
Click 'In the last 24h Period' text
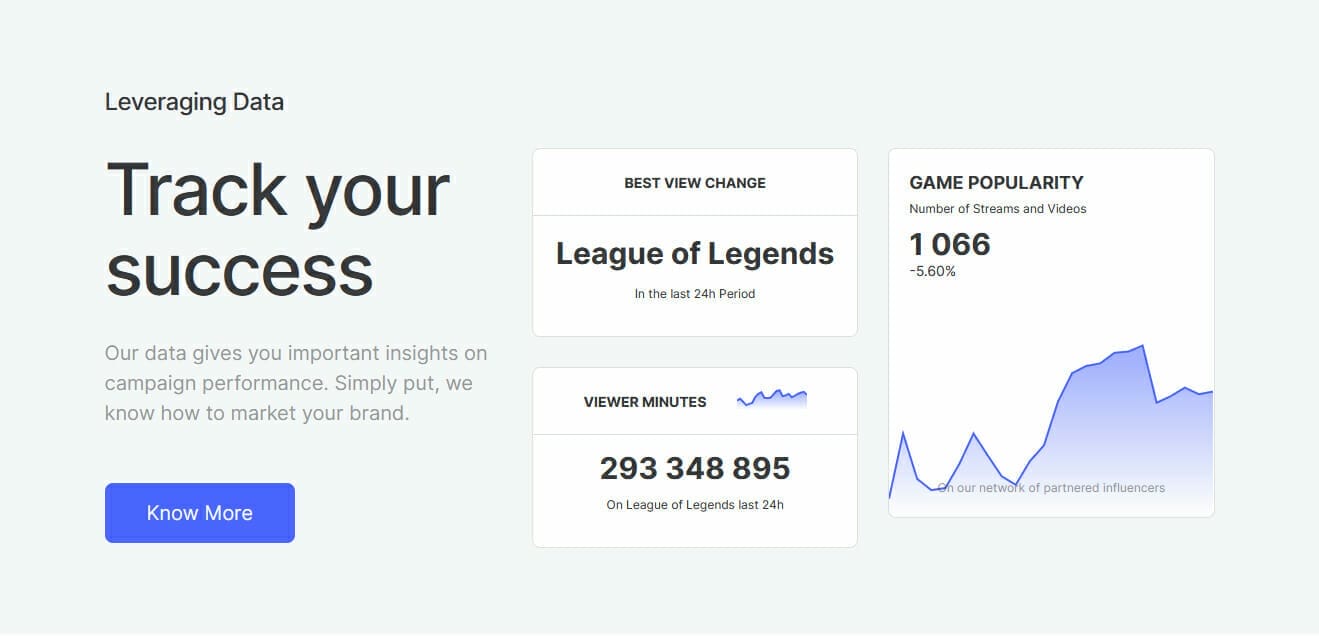pyautogui.click(x=694, y=294)
